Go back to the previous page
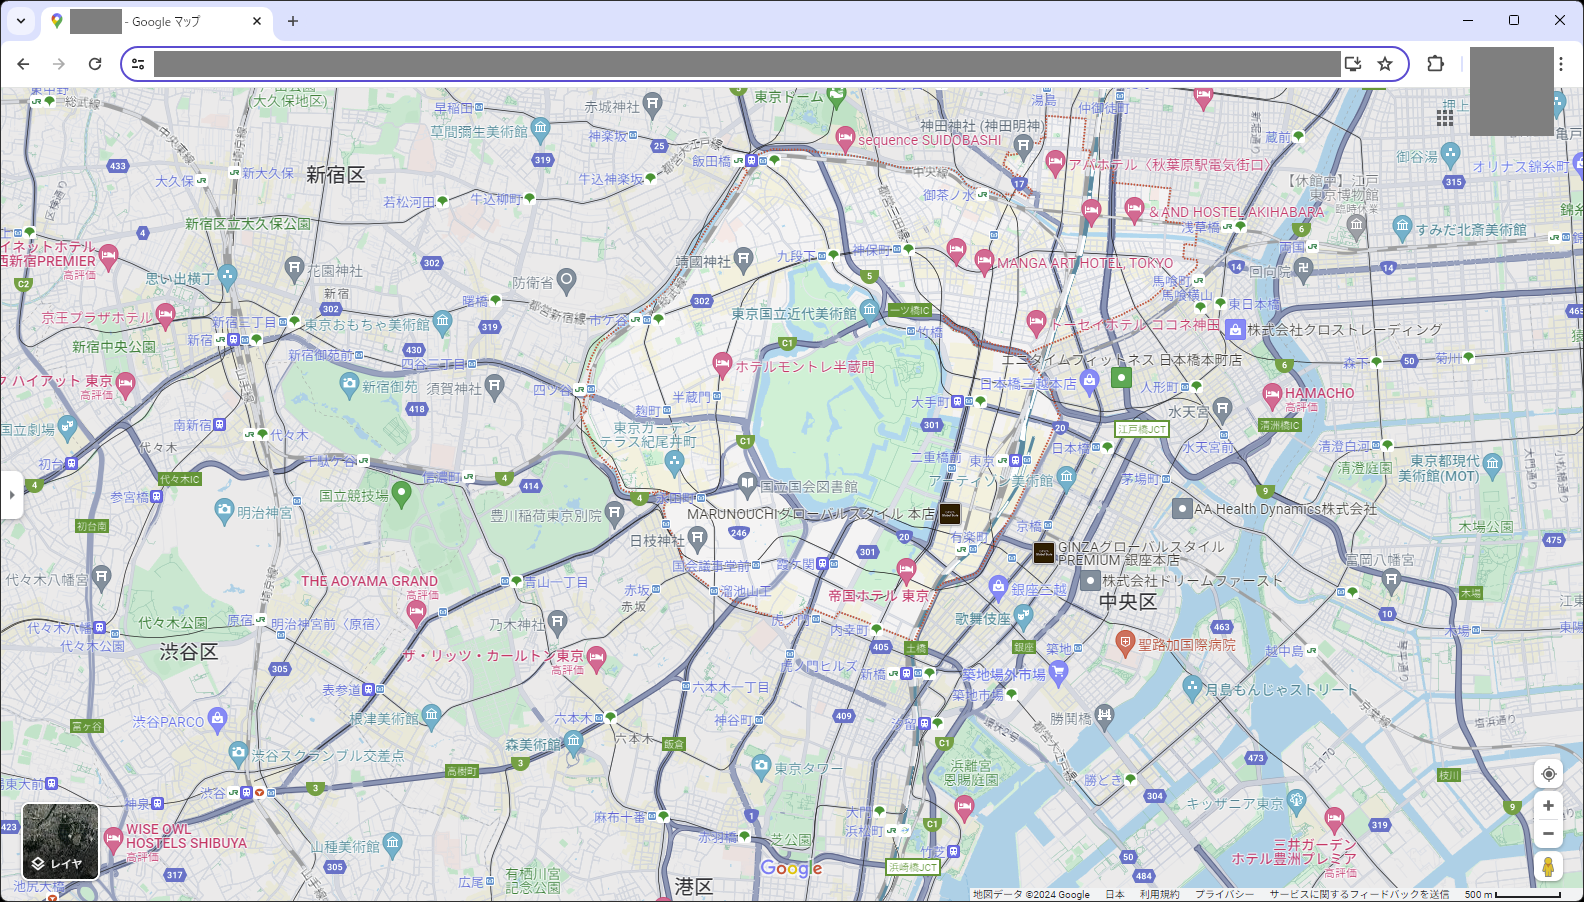This screenshot has height=902, width=1584. click(x=23, y=64)
